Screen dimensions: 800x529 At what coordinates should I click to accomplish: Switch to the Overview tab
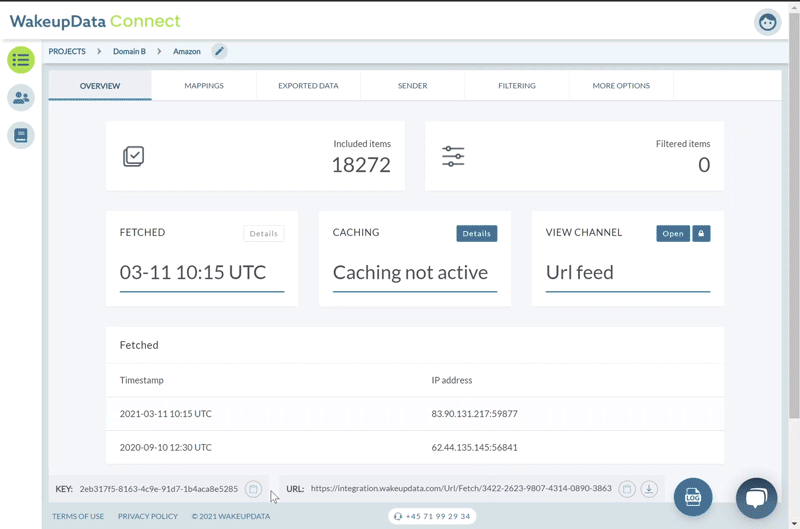(100, 86)
